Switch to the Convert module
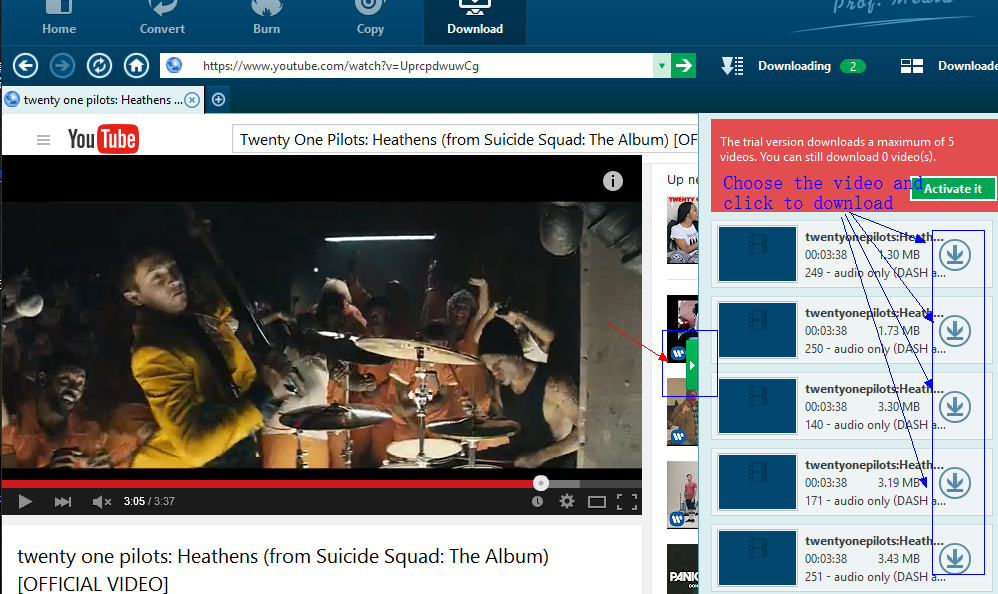This screenshot has height=594, width=998. coord(162,19)
